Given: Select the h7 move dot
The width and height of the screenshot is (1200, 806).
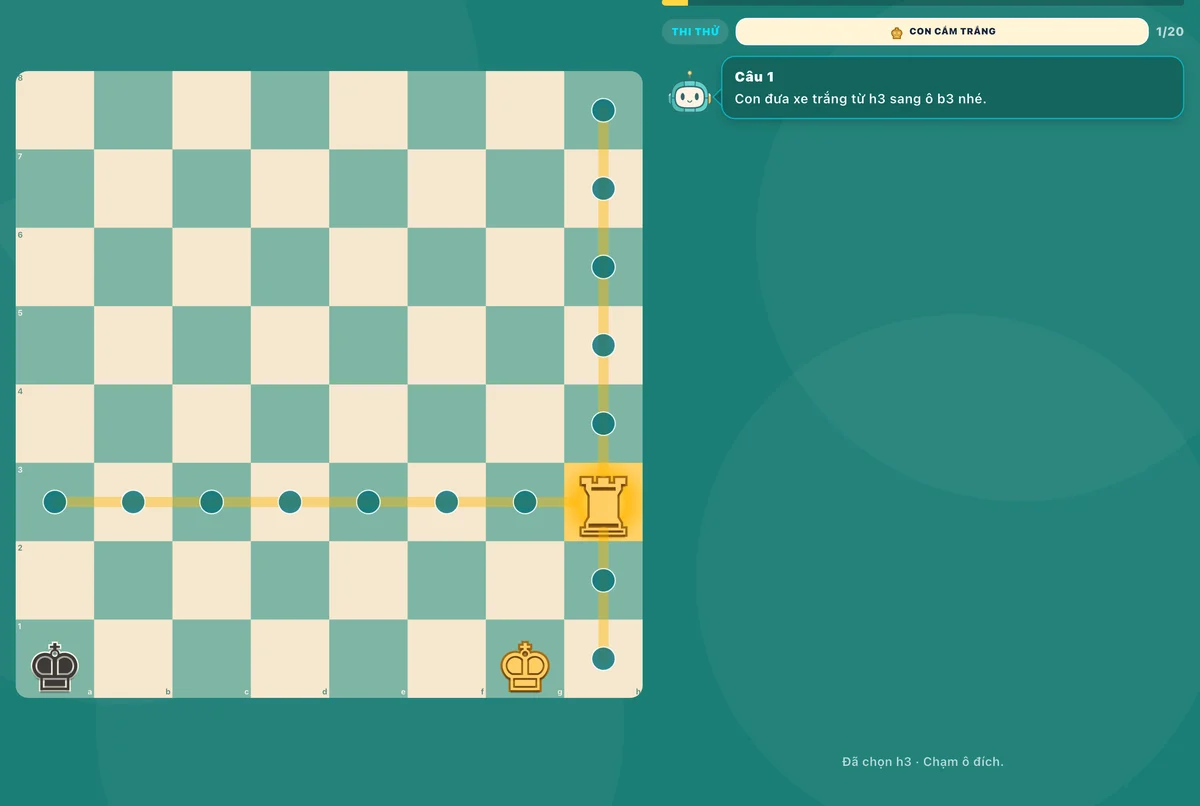Looking at the screenshot, I should tap(603, 188).
